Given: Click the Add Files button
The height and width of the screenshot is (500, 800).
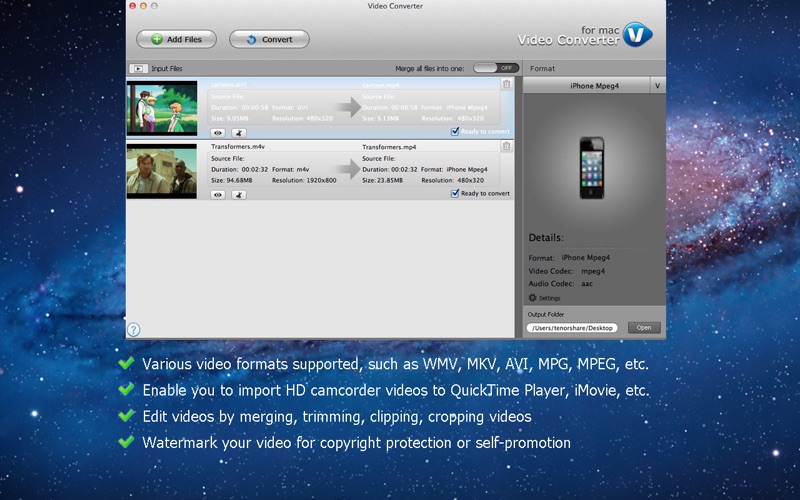Looking at the screenshot, I should pyautogui.click(x=177, y=39).
